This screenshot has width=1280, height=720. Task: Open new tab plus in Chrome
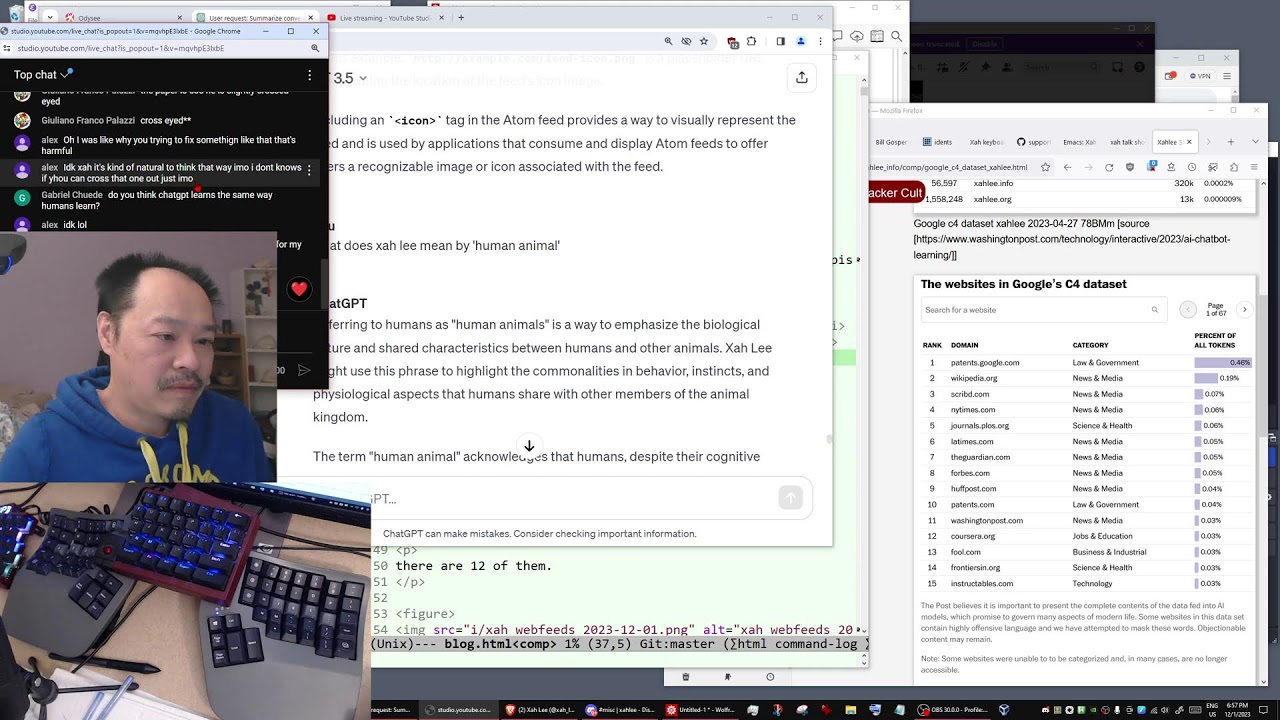pyautogui.click(x=461, y=17)
